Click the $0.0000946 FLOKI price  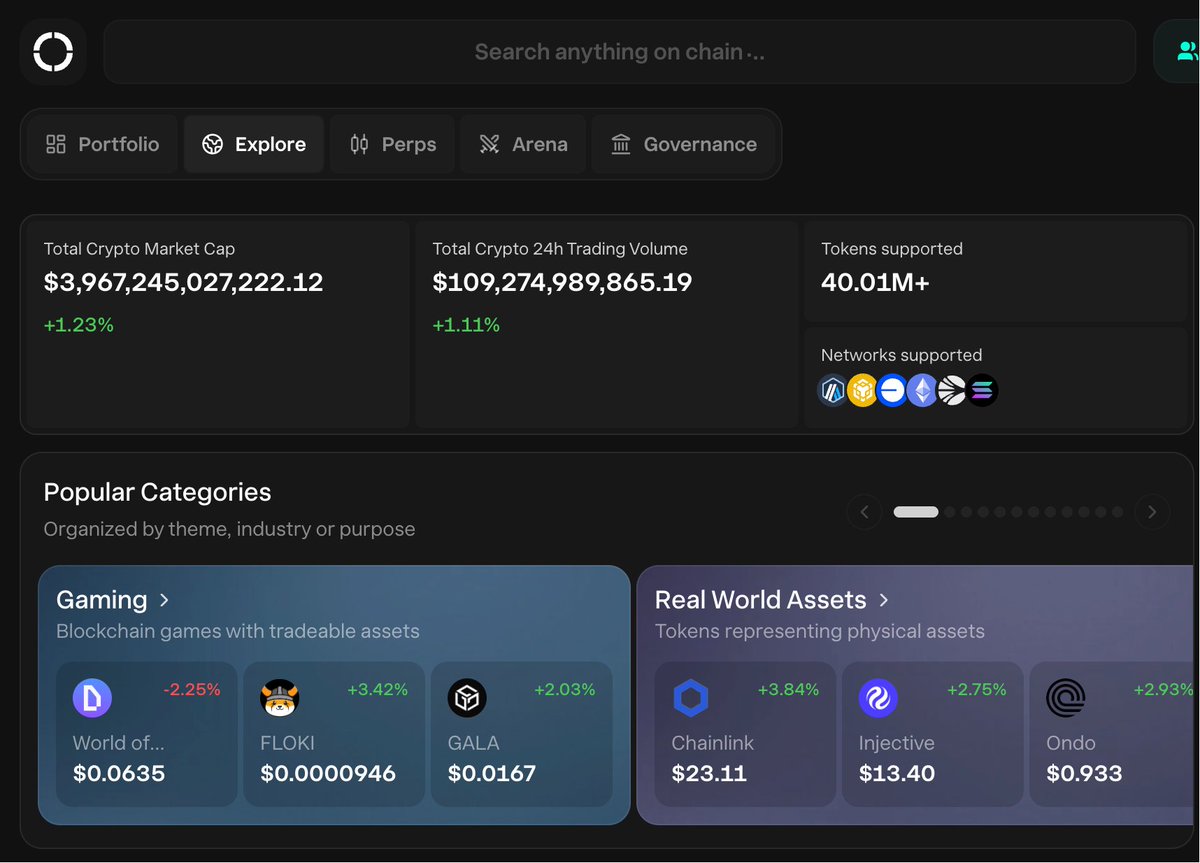tap(328, 774)
